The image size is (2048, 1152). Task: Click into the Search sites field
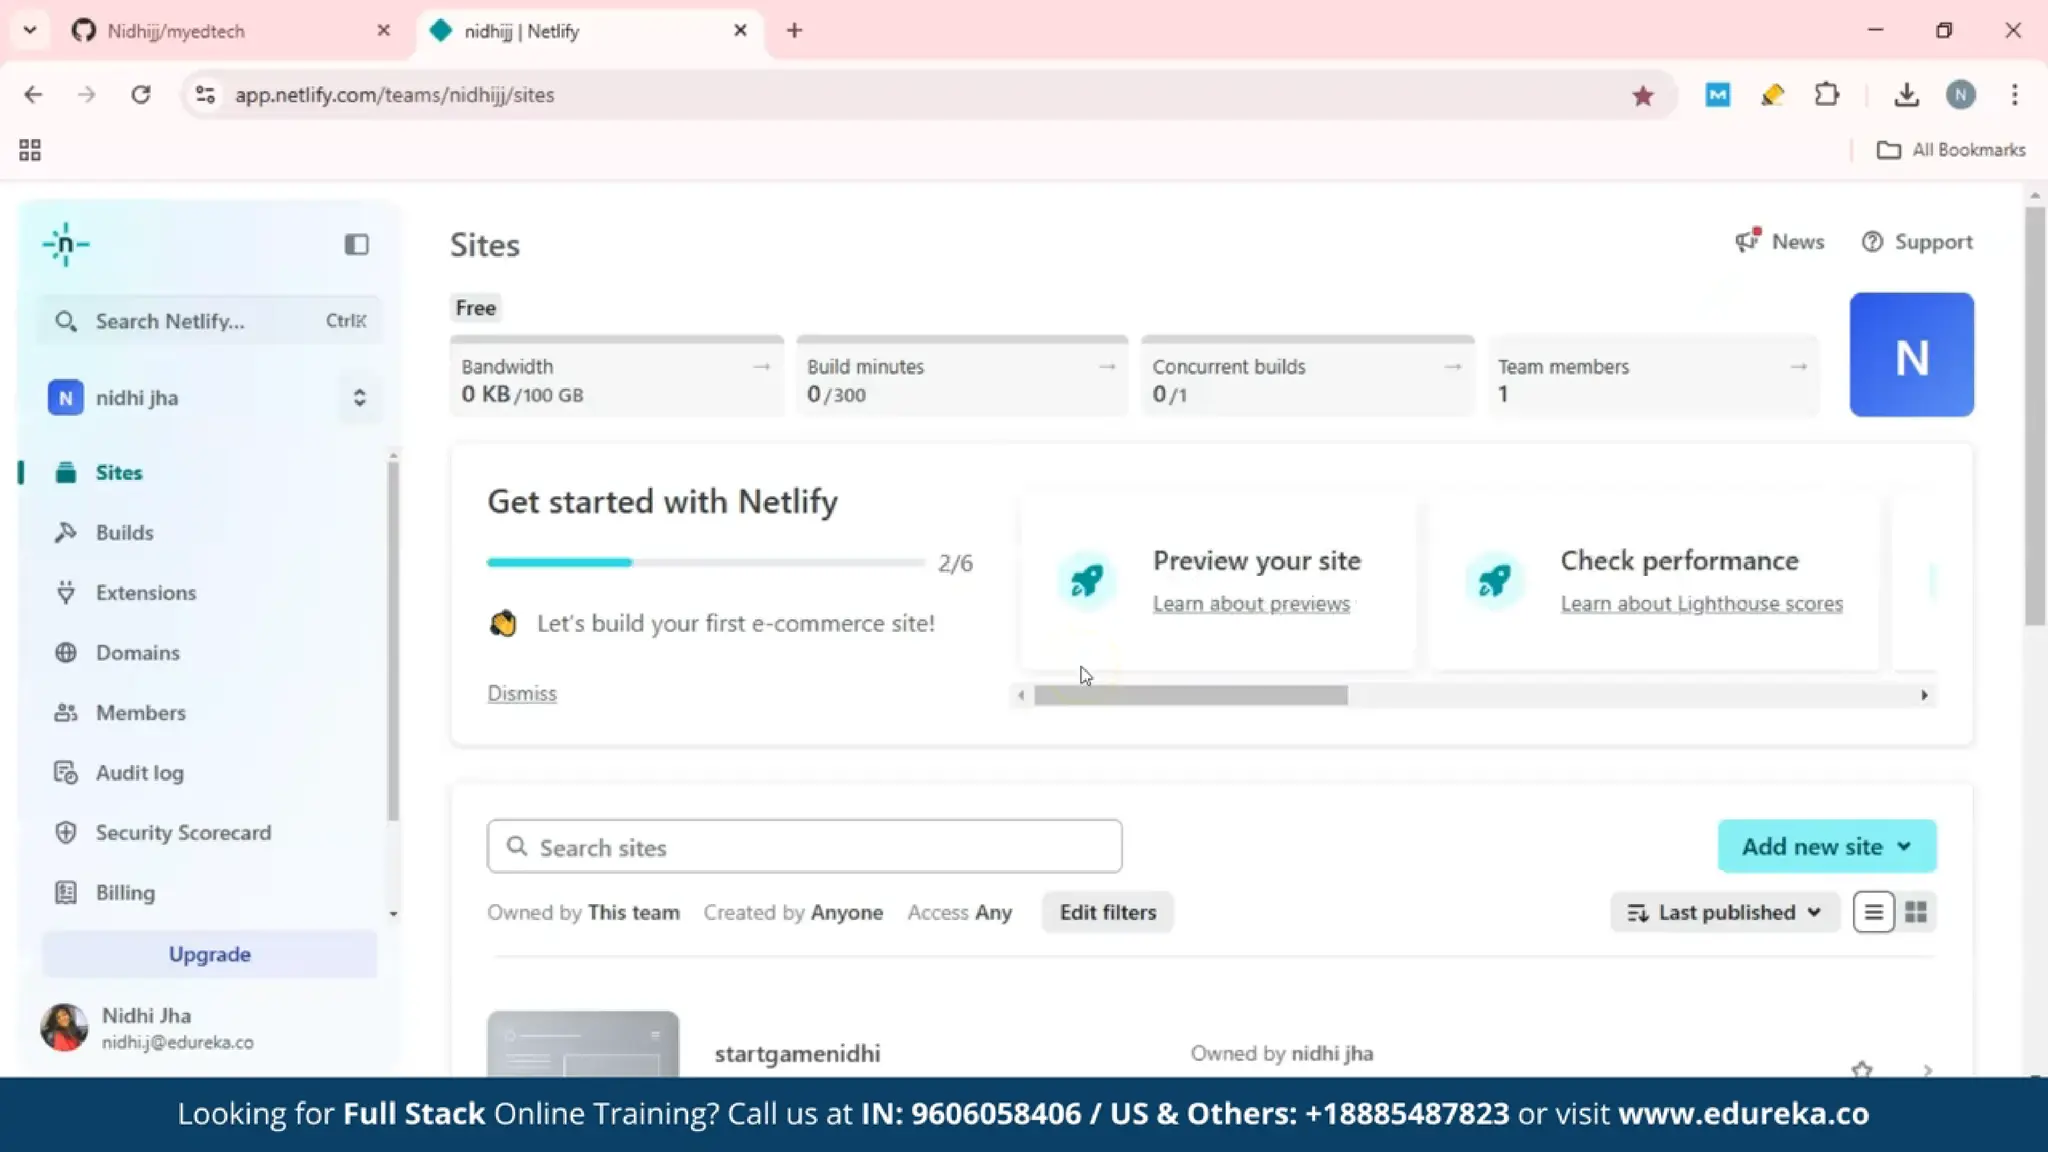[x=804, y=847]
